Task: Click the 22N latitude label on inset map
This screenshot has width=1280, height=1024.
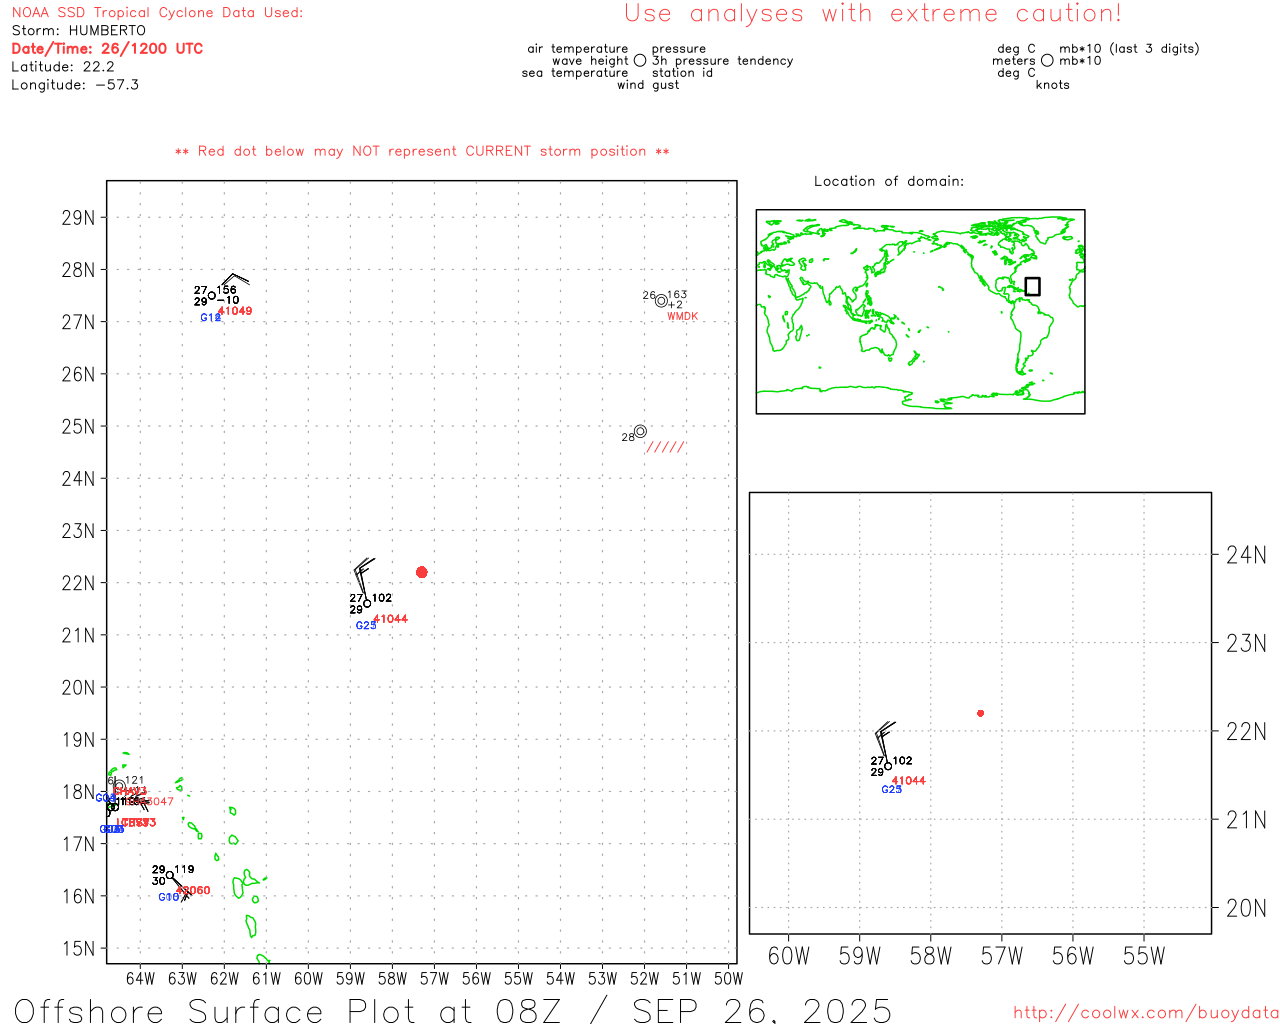Action: point(1247,732)
